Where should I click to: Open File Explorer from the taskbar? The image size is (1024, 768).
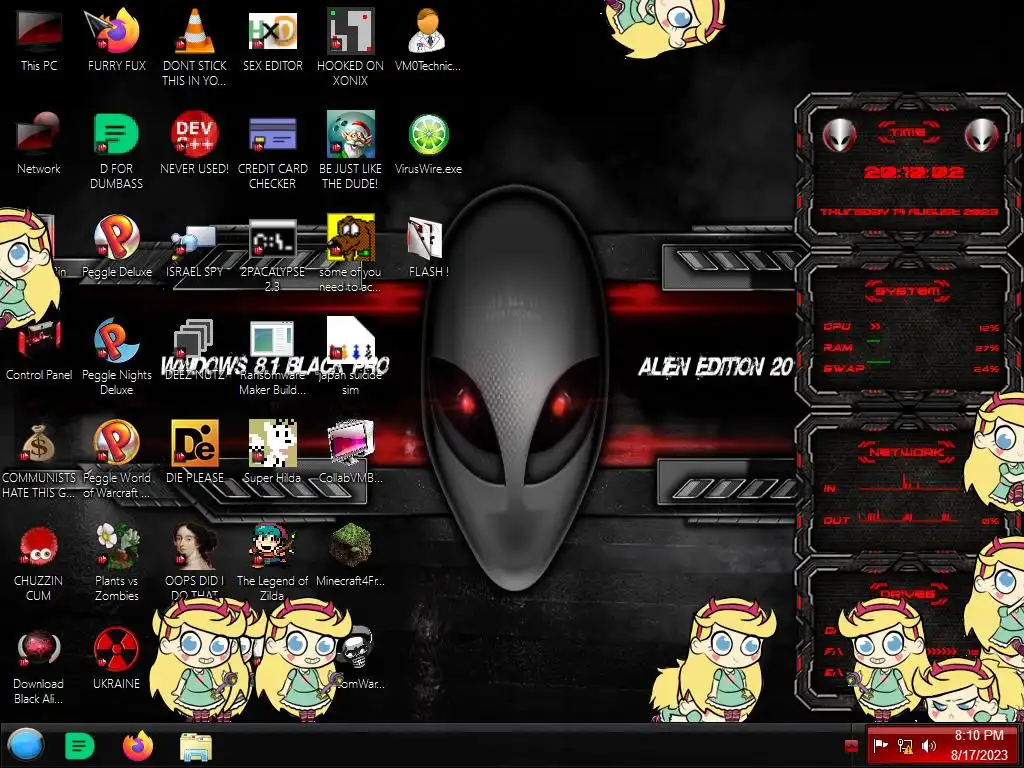tap(196, 746)
